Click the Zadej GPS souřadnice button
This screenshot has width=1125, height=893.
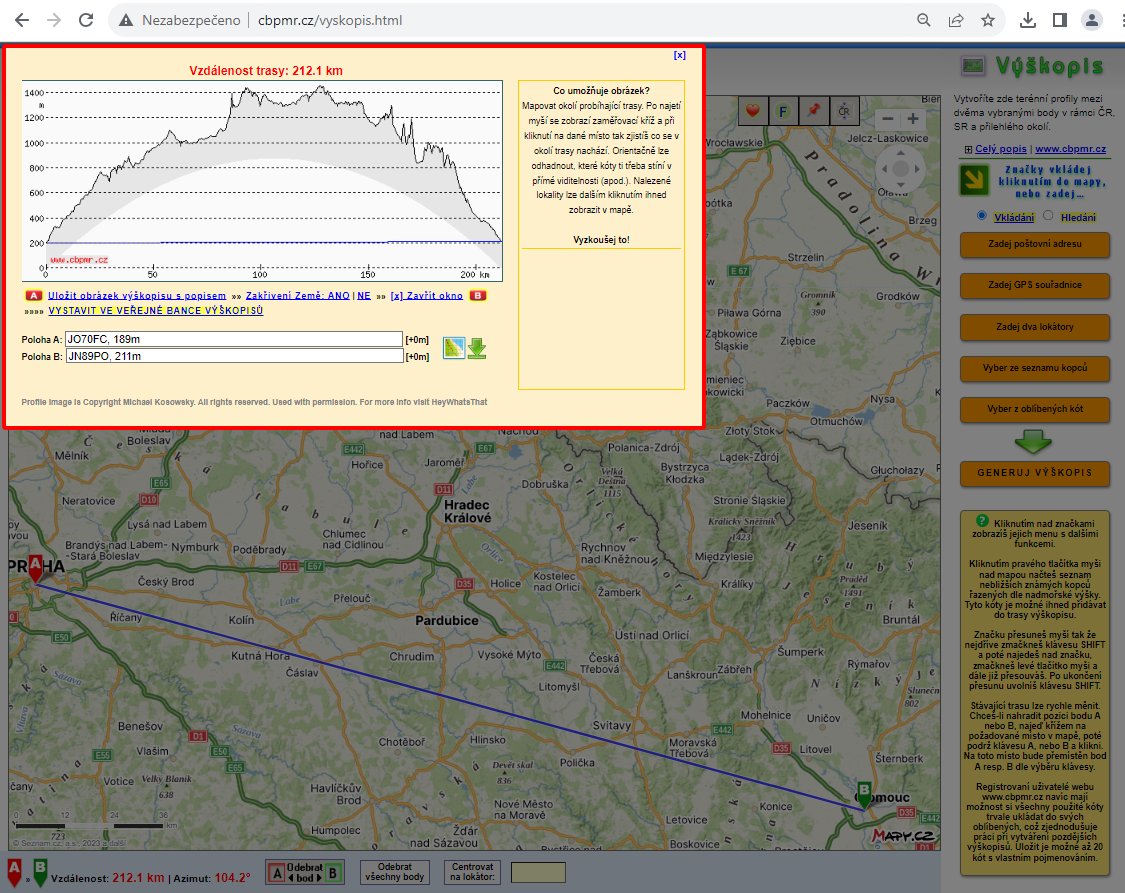pyautogui.click(x=1035, y=285)
